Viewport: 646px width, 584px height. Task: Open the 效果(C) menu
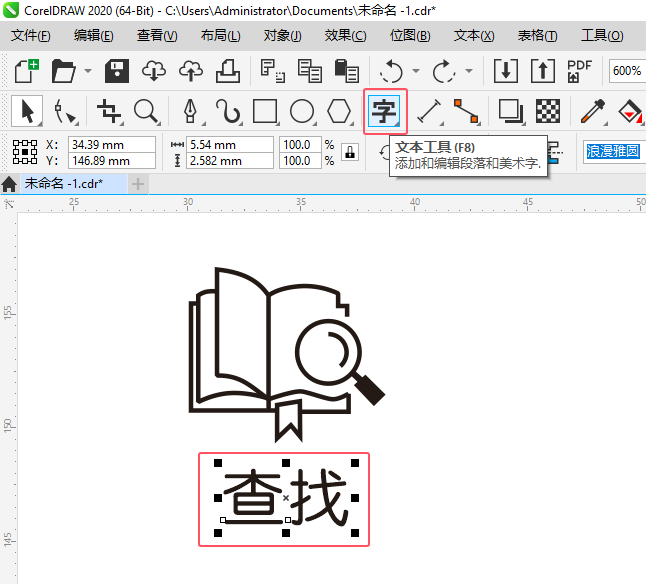[345, 36]
